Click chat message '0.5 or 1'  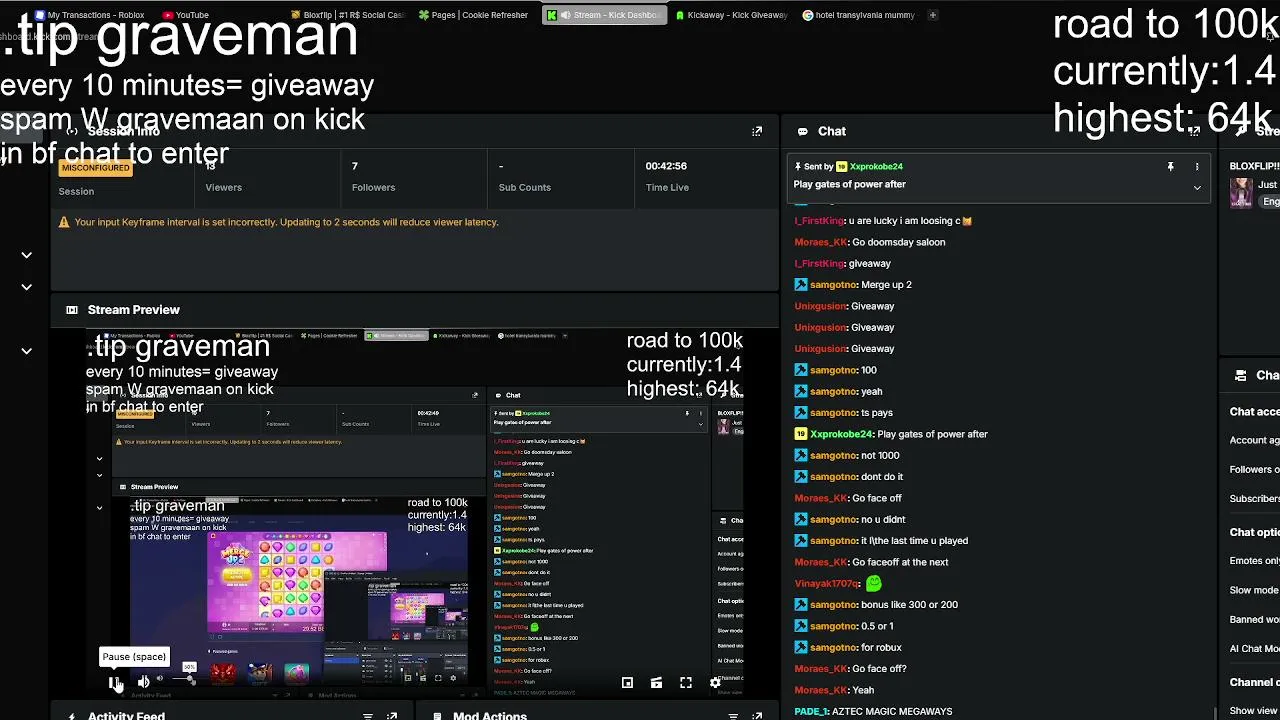(x=878, y=626)
